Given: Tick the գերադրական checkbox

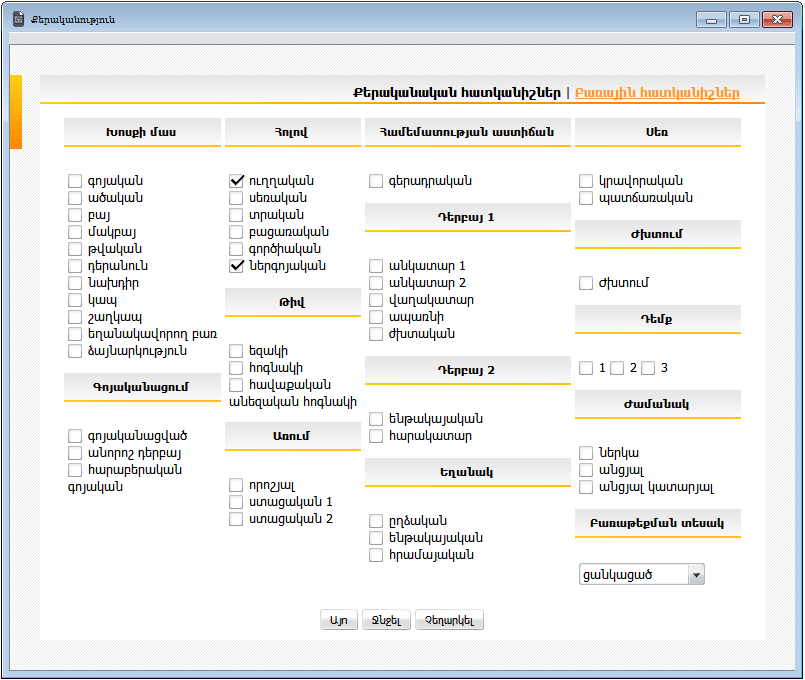Looking at the screenshot, I should pos(376,181).
